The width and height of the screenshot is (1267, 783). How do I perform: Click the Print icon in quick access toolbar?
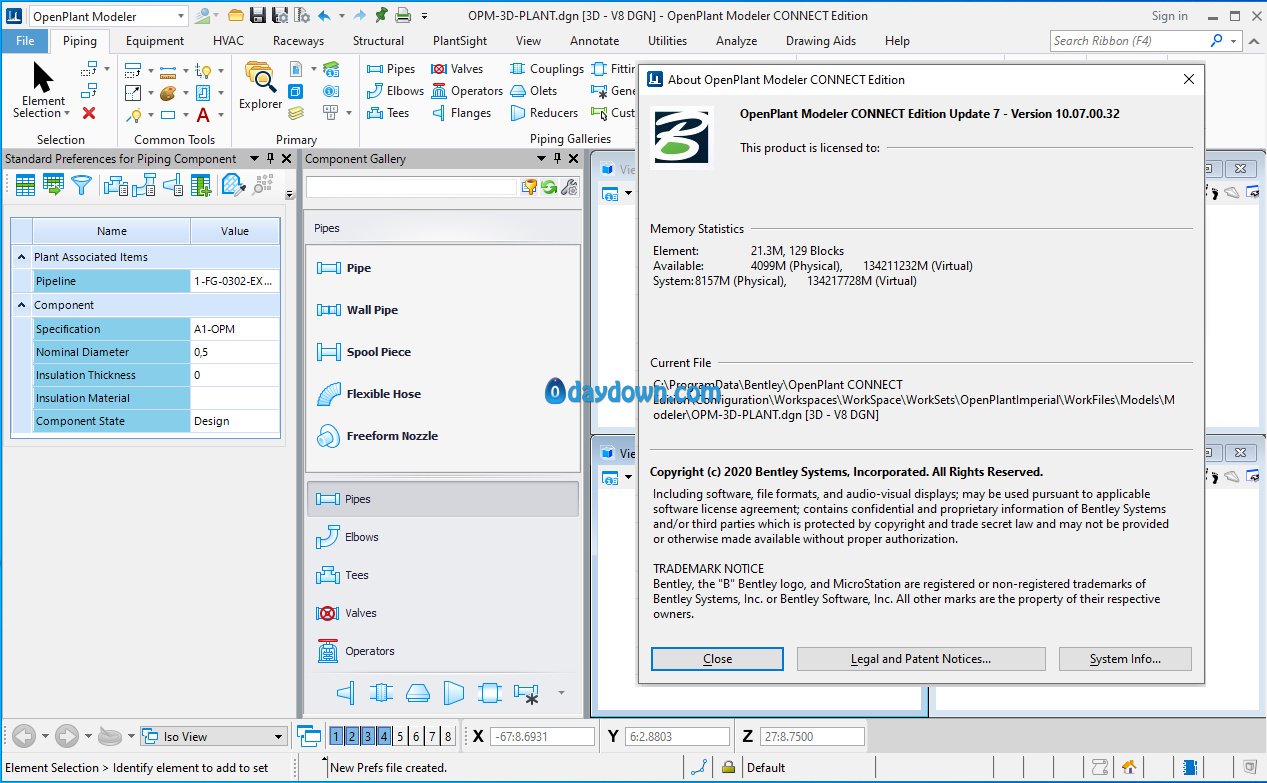[403, 15]
